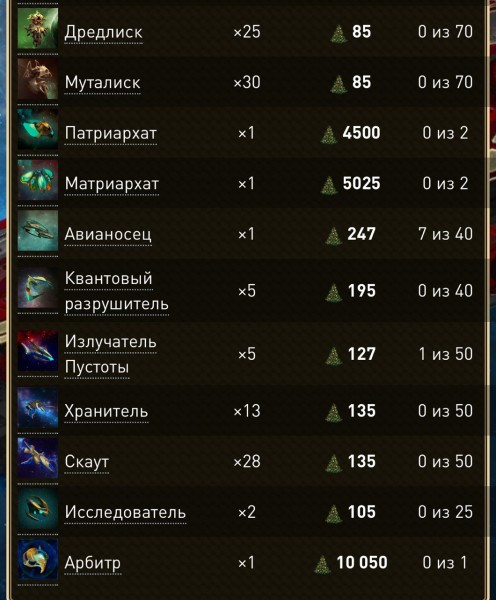Open the Арбитр name link
Screen dimensions: 496x600
tap(93, 563)
